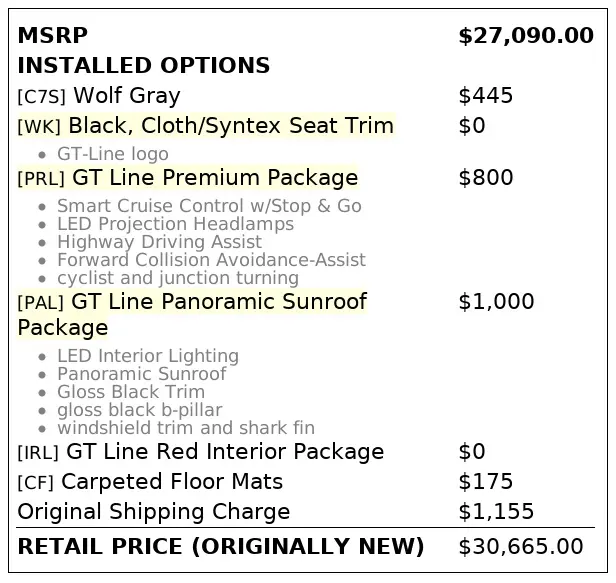Click the Installed Options heading
Screen dimensions: 616x583
[143, 66]
